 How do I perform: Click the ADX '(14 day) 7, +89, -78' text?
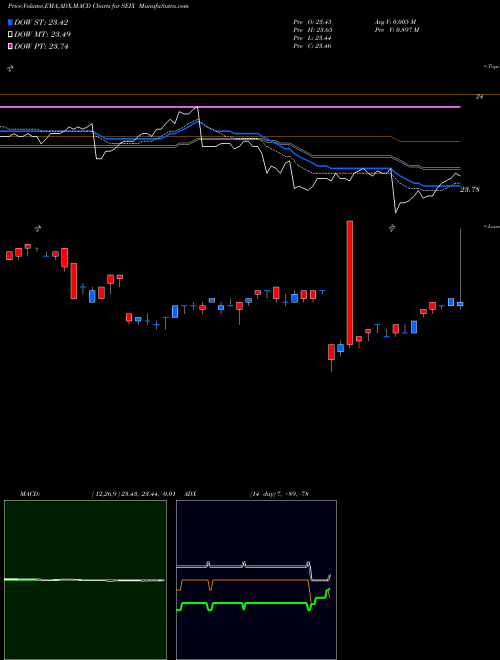[x=278, y=493]
